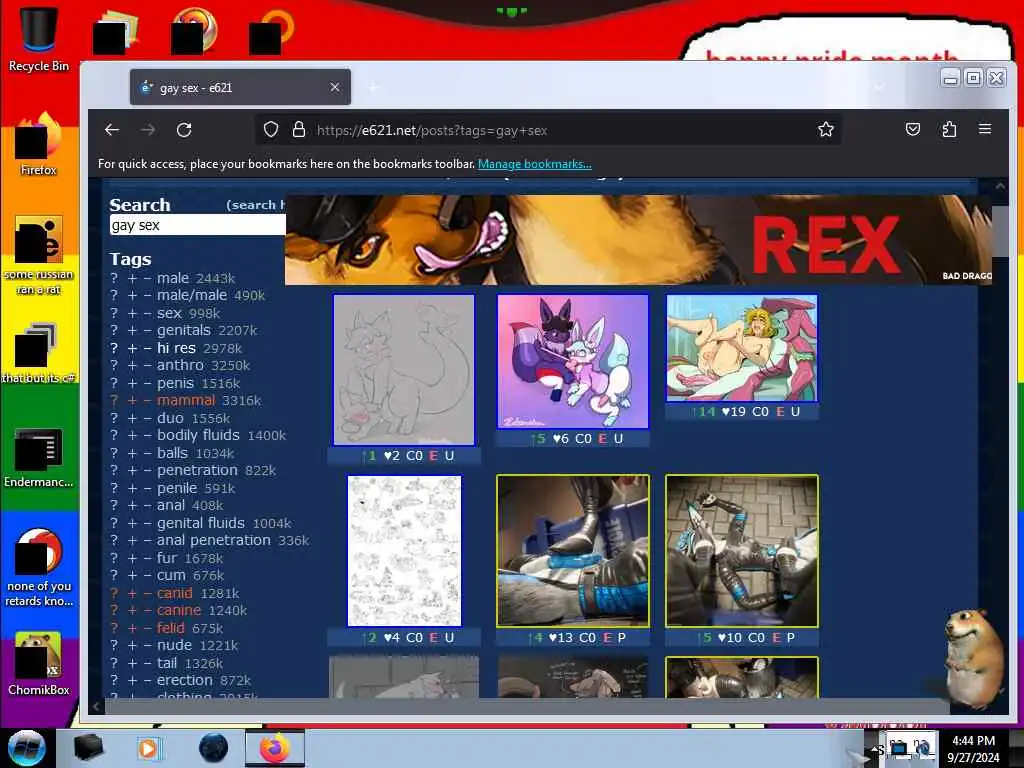Click the 'canine' tag link
Viewport: 1024px width, 768px height.
(179, 610)
